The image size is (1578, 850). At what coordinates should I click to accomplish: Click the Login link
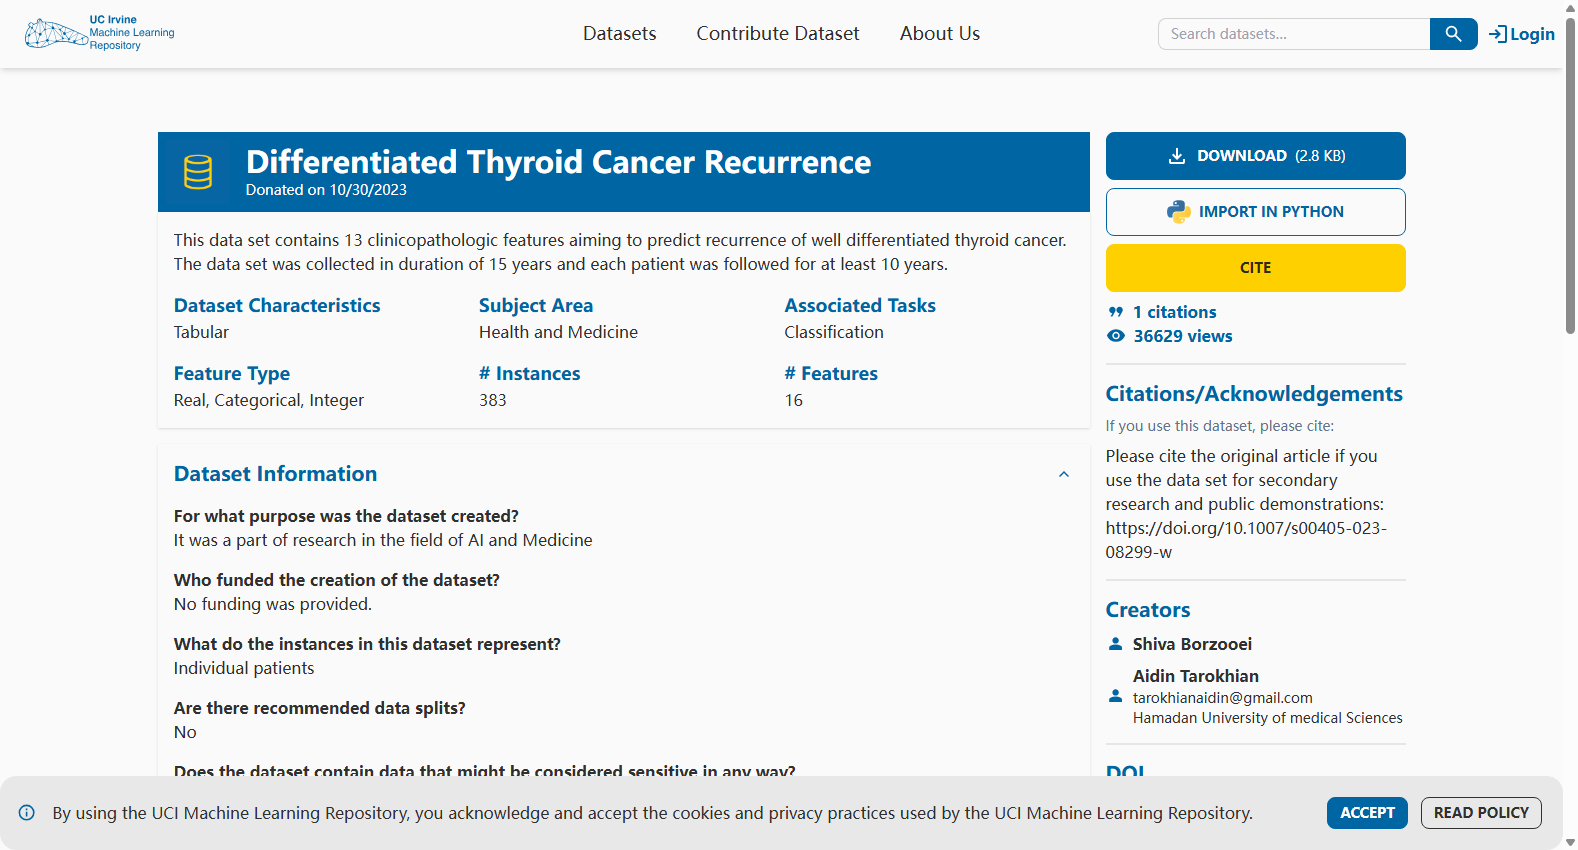pyautogui.click(x=1522, y=34)
